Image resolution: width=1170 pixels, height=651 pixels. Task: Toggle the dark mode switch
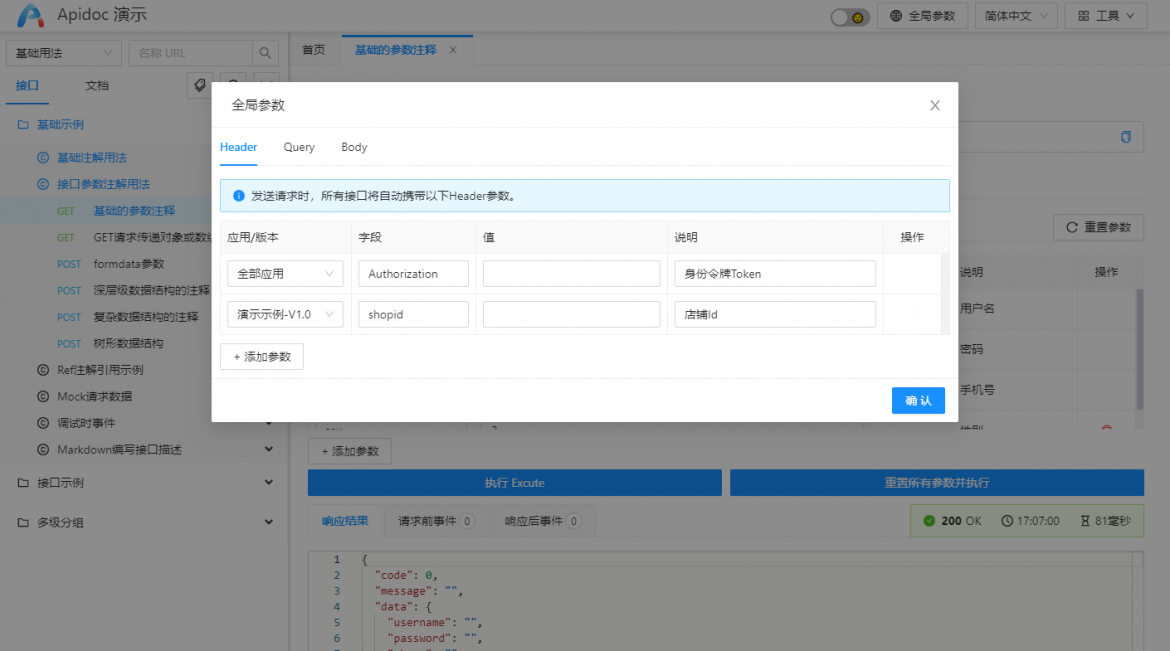pyautogui.click(x=850, y=16)
